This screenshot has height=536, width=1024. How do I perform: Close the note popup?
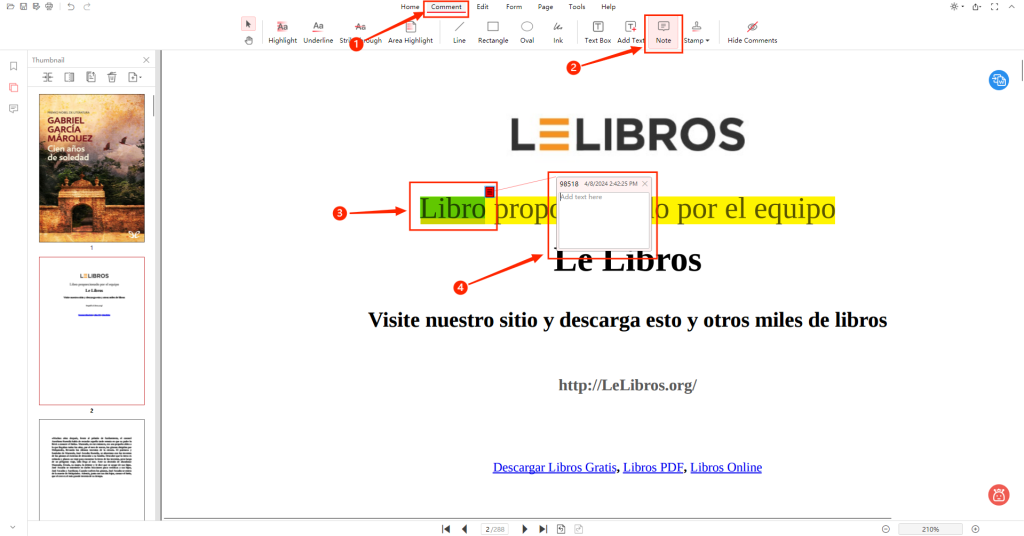tap(645, 184)
